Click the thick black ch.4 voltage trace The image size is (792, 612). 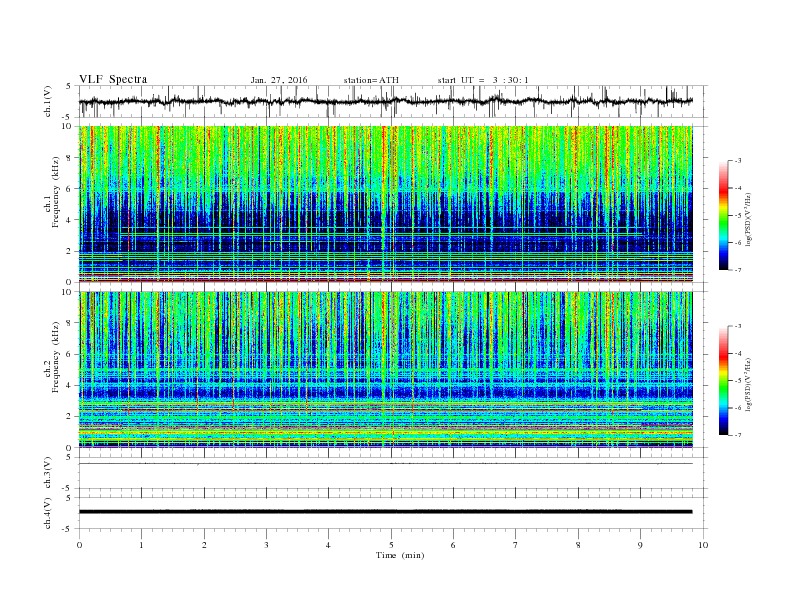click(385, 512)
